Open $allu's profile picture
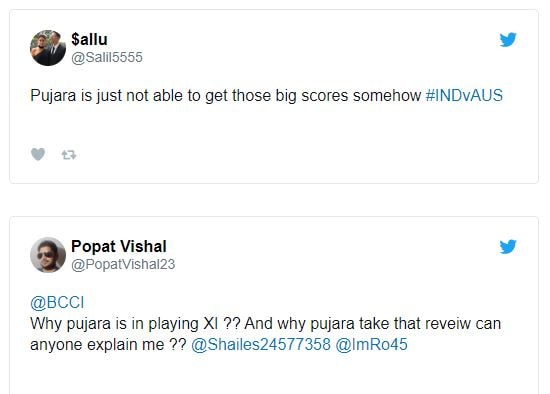 pos(48,48)
